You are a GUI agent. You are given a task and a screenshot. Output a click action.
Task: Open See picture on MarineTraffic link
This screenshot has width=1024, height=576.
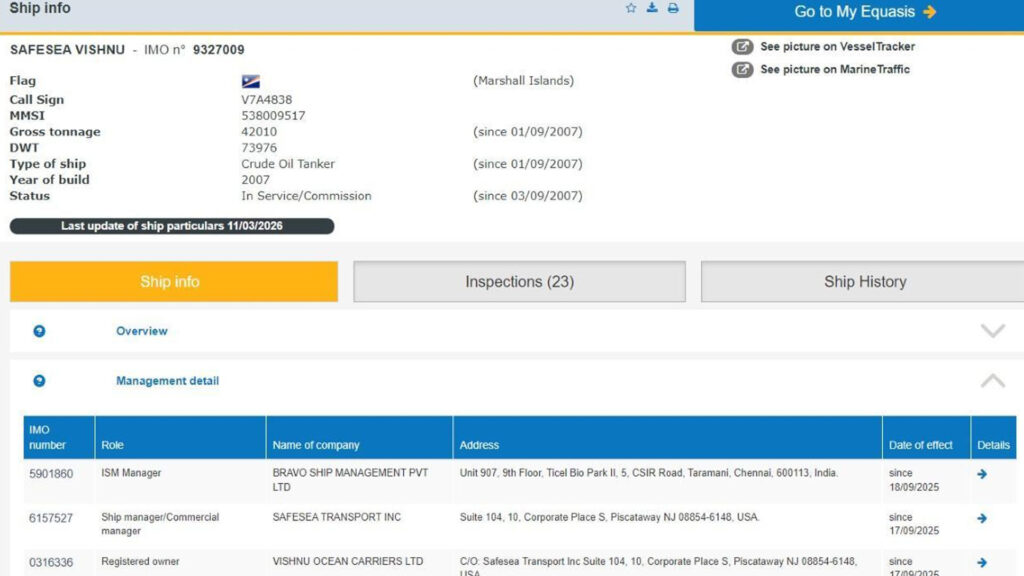coord(835,69)
